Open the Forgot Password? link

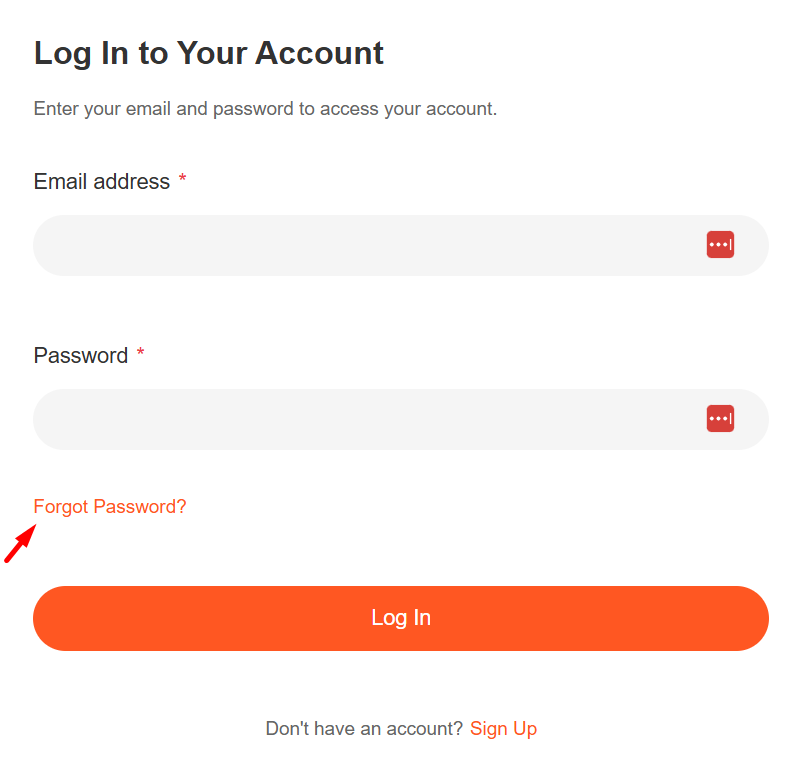(x=110, y=507)
